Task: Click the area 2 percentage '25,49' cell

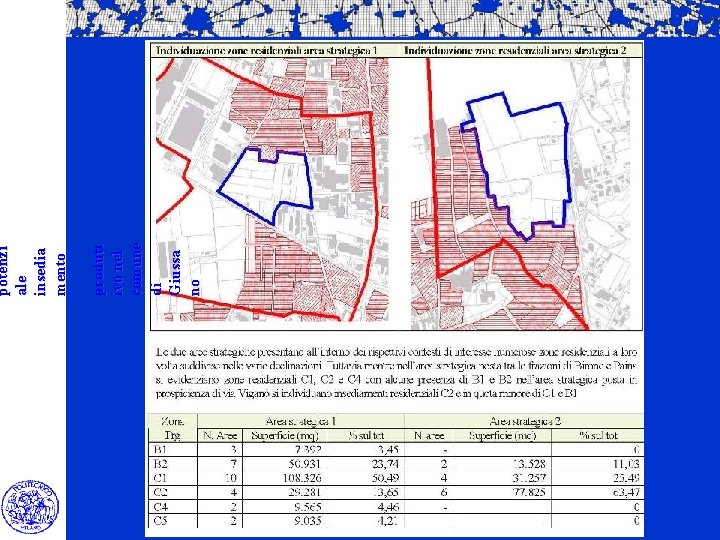Action: [626, 478]
